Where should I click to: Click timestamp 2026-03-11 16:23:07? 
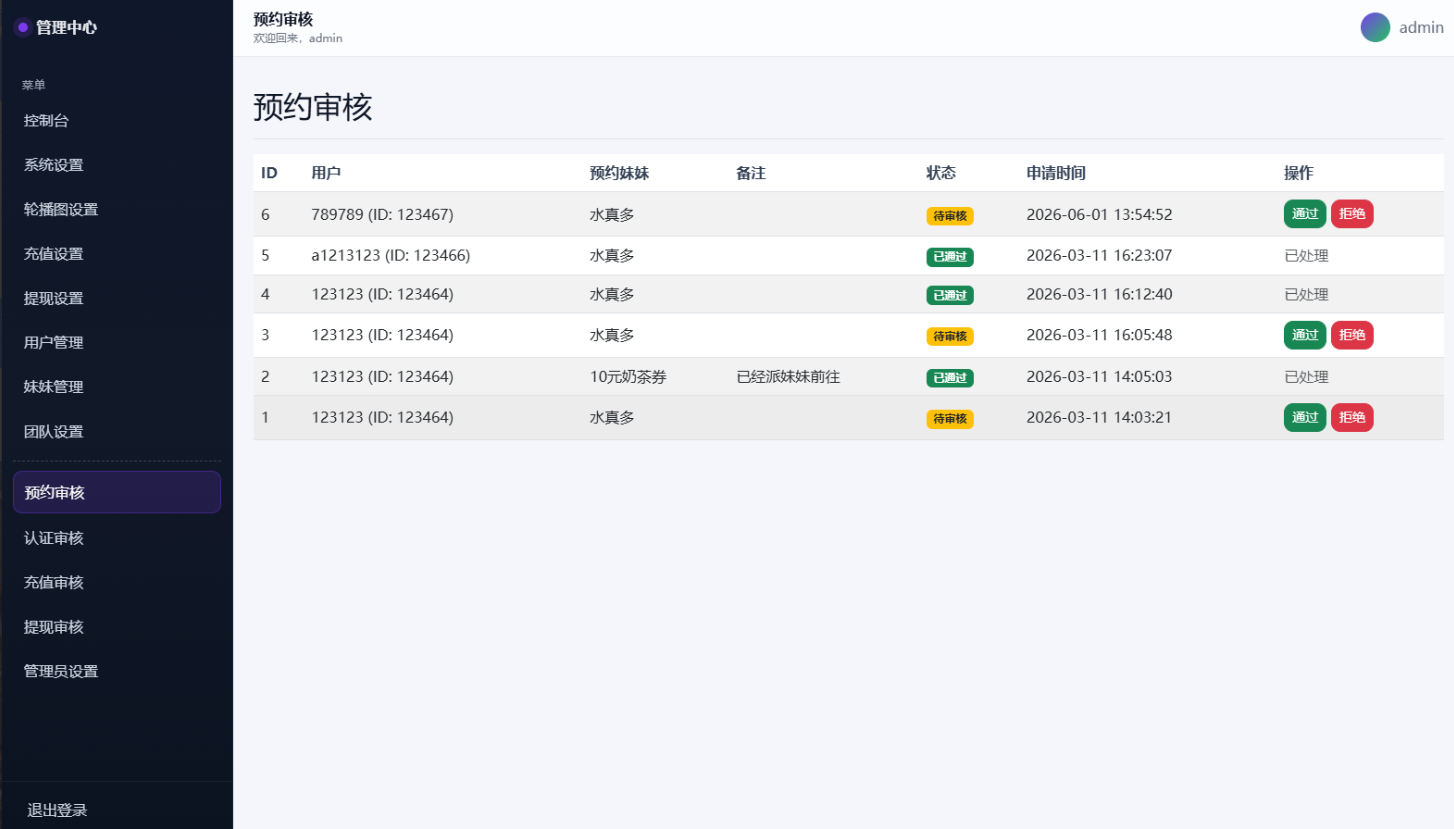(1099, 255)
